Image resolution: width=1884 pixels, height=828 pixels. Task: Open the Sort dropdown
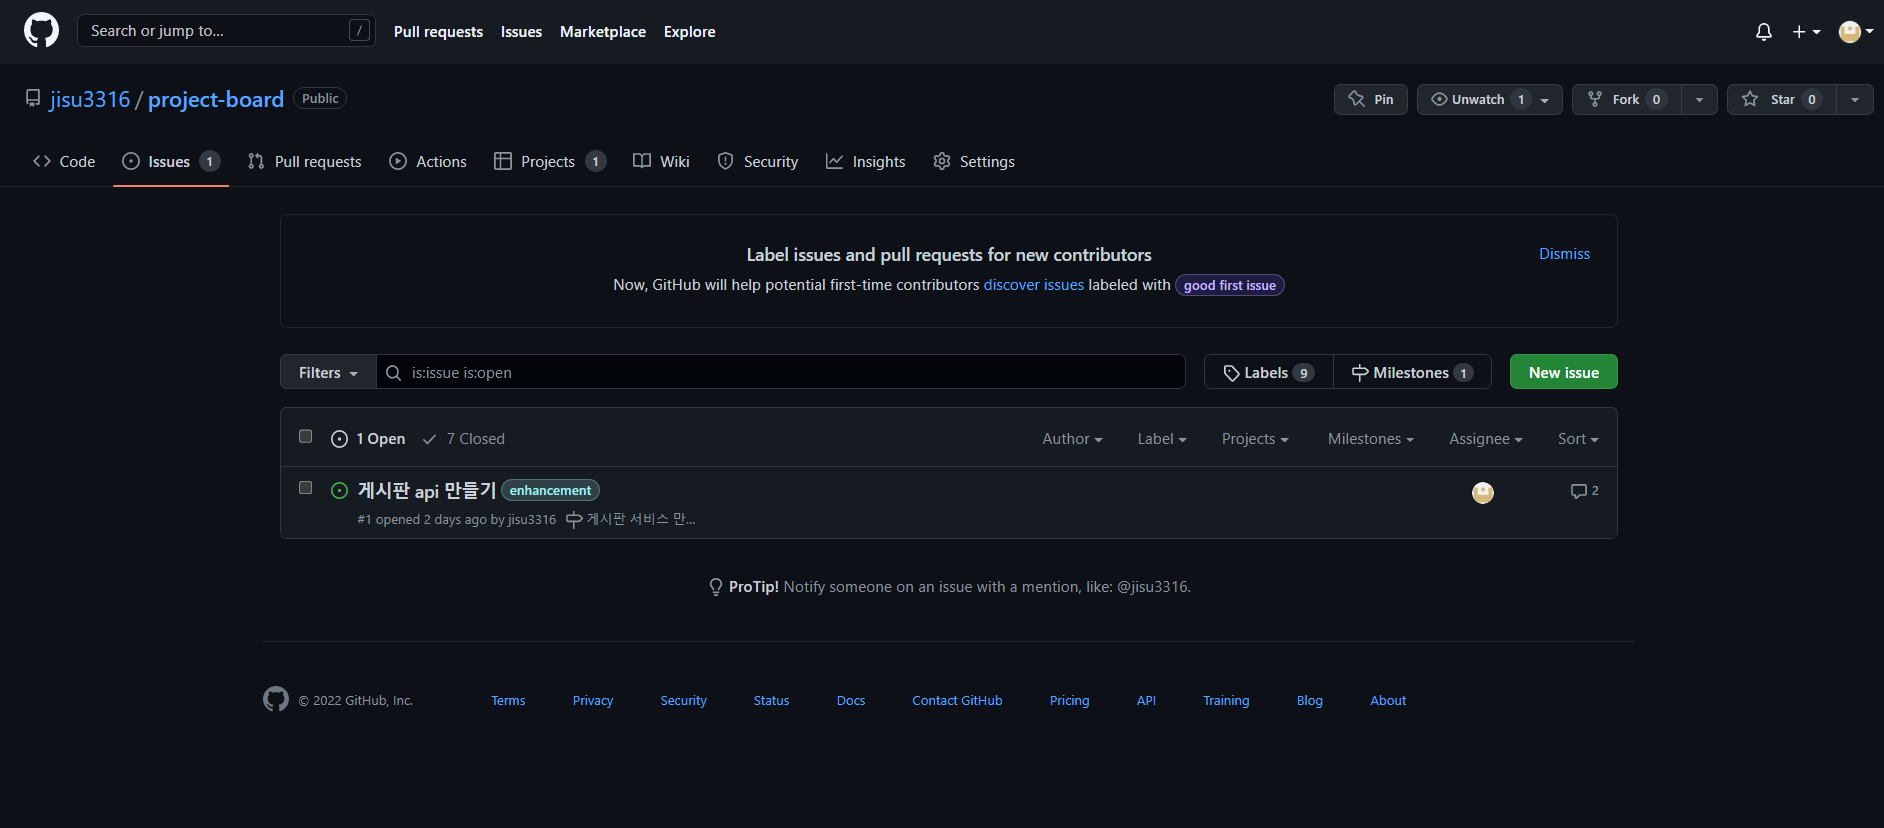coord(1578,439)
